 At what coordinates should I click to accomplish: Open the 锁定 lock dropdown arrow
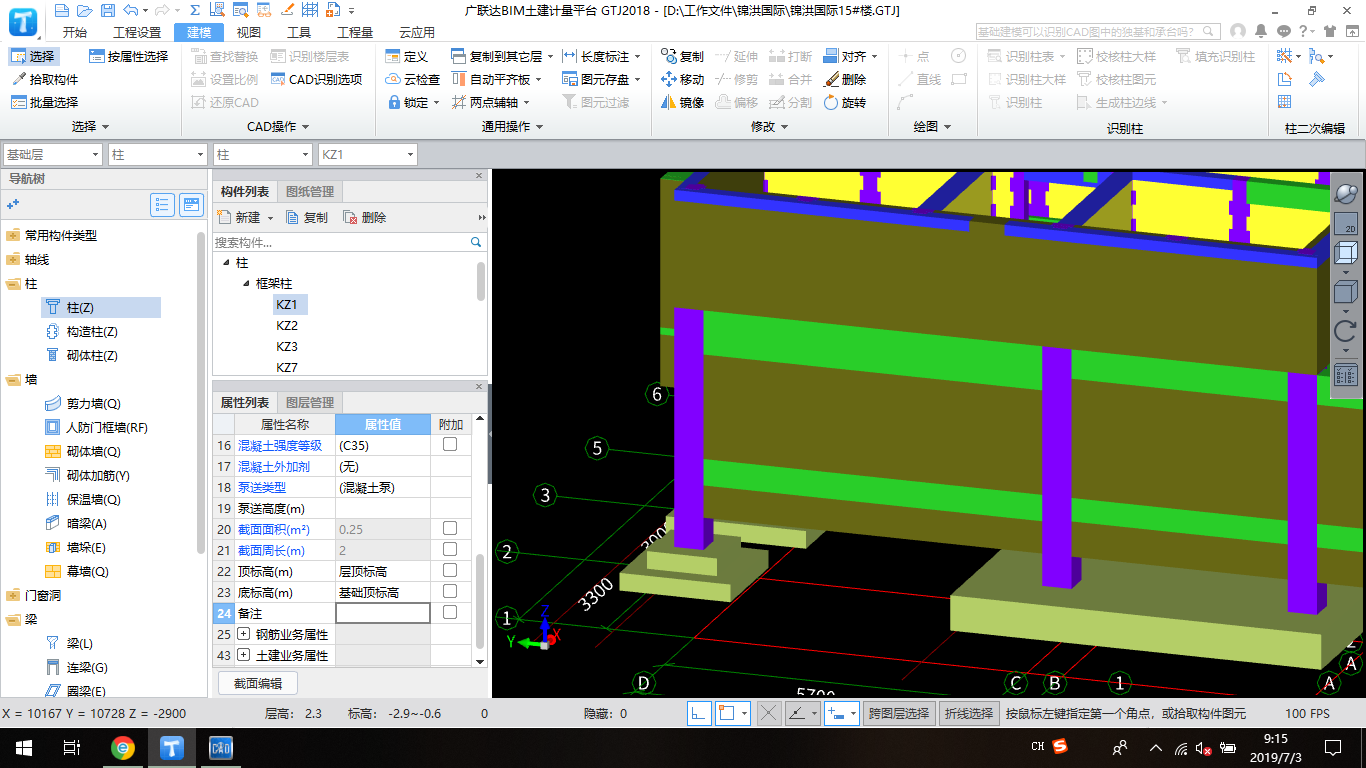point(437,103)
